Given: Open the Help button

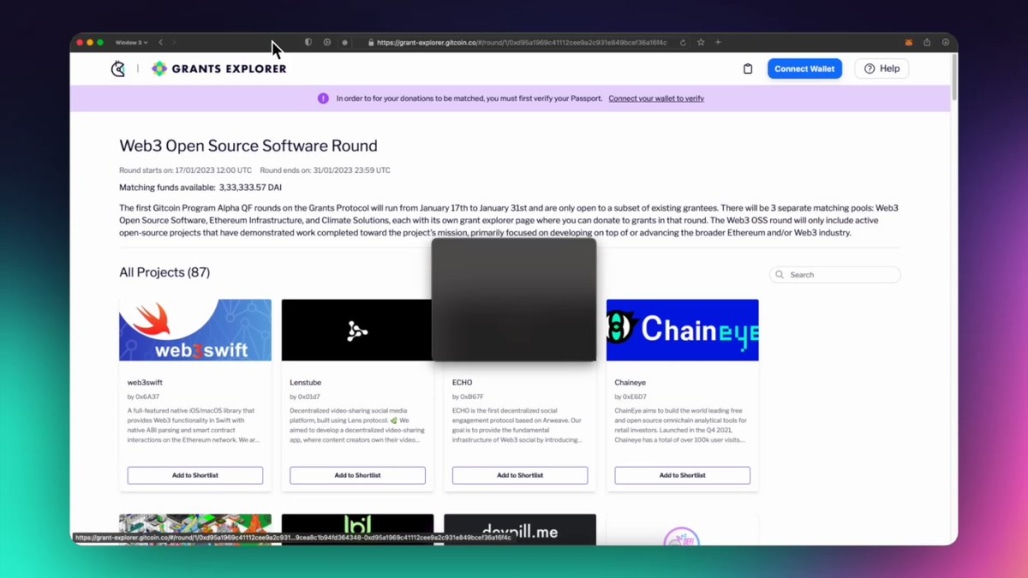Looking at the screenshot, I should pos(882,69).
